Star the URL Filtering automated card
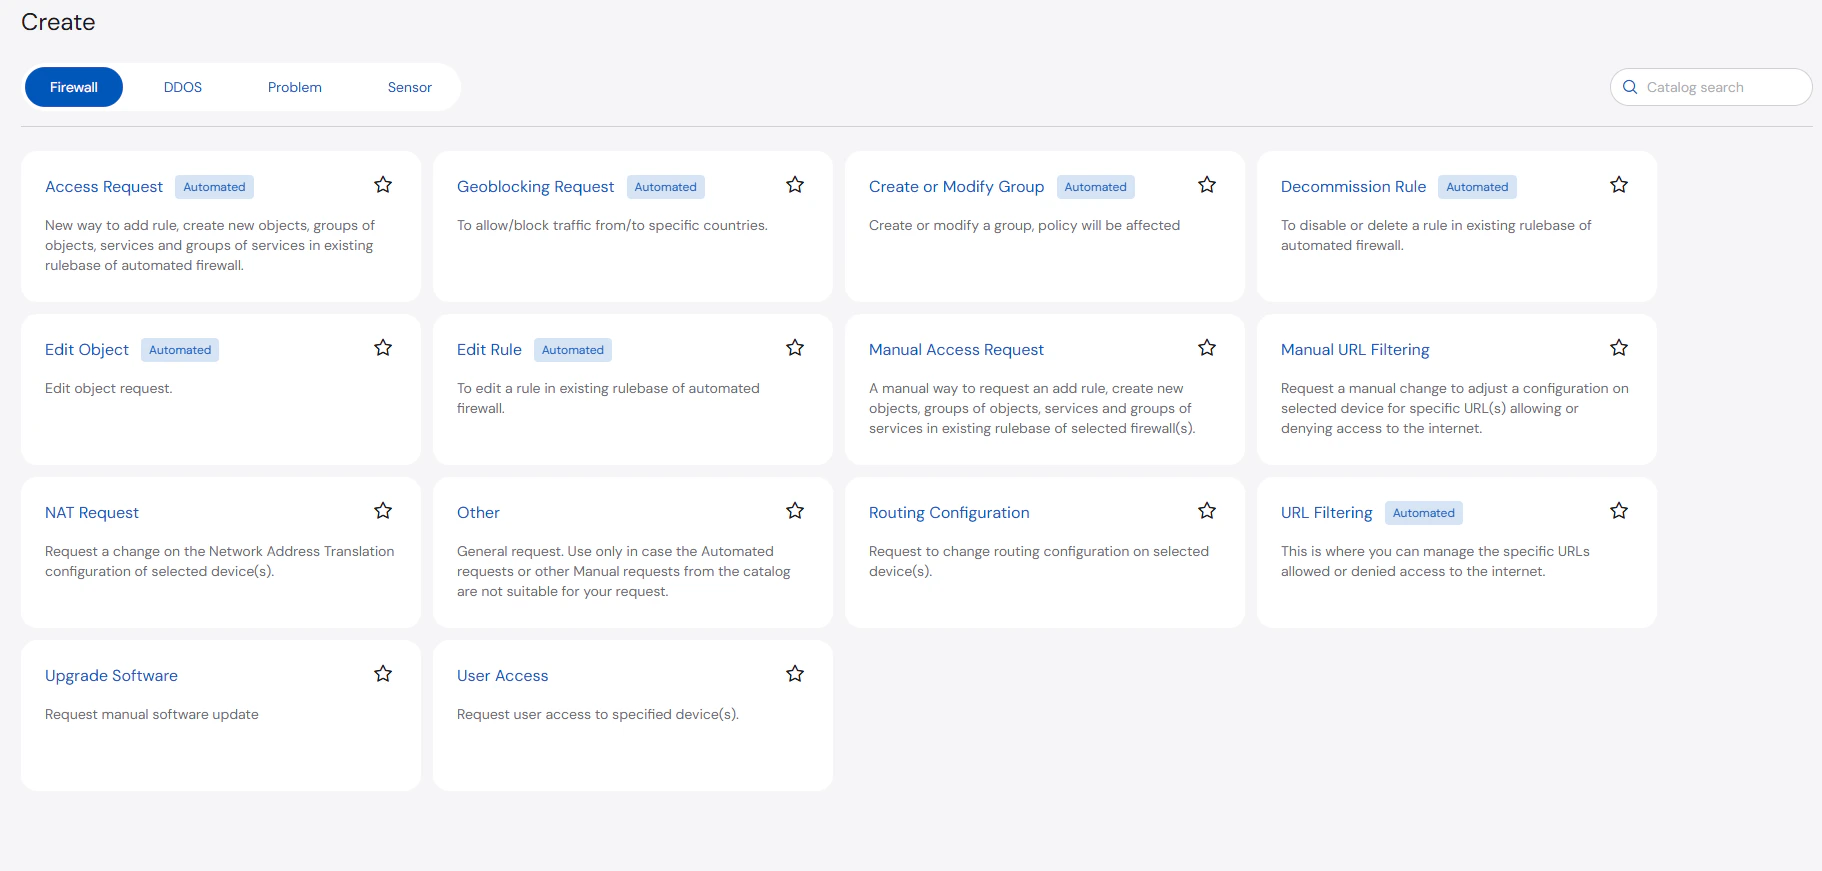 (1619, 511)
